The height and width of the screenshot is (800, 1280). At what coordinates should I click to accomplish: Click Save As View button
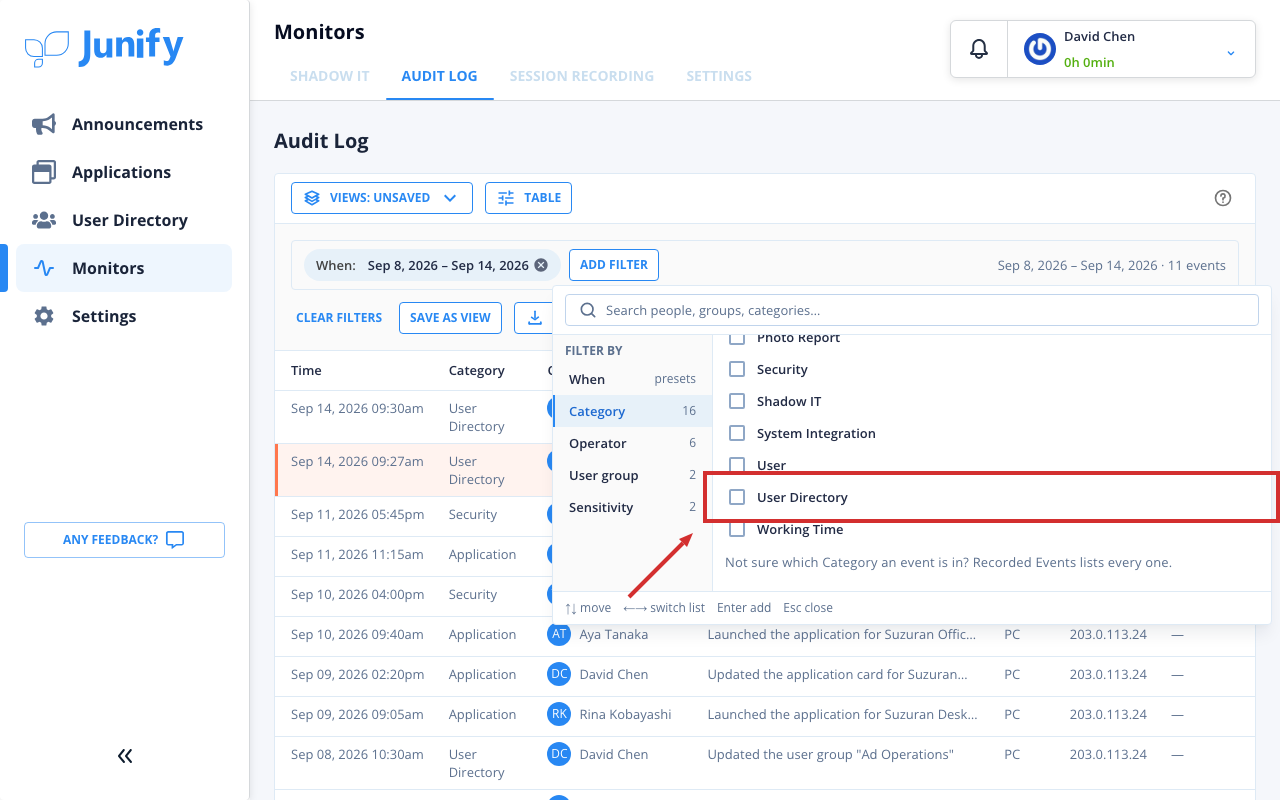pos(450,318)
